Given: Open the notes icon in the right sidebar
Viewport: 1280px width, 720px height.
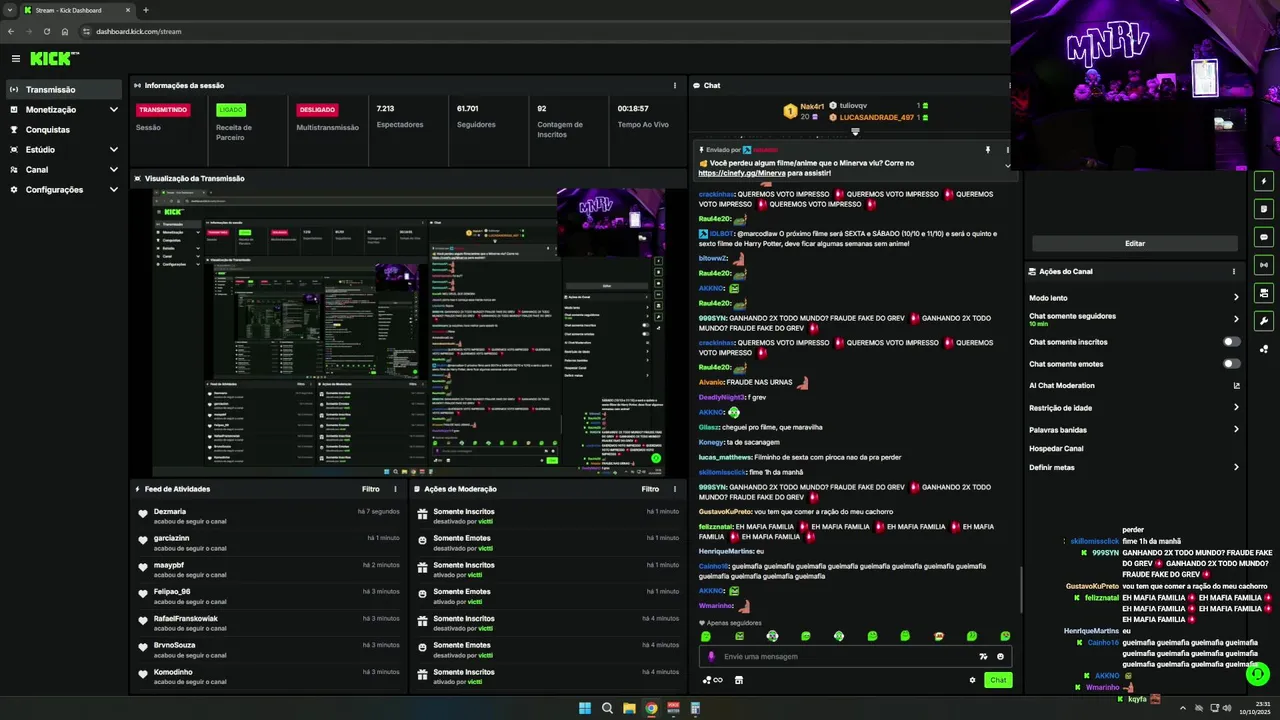Looking at the screenshot, I should (1264, 209).
